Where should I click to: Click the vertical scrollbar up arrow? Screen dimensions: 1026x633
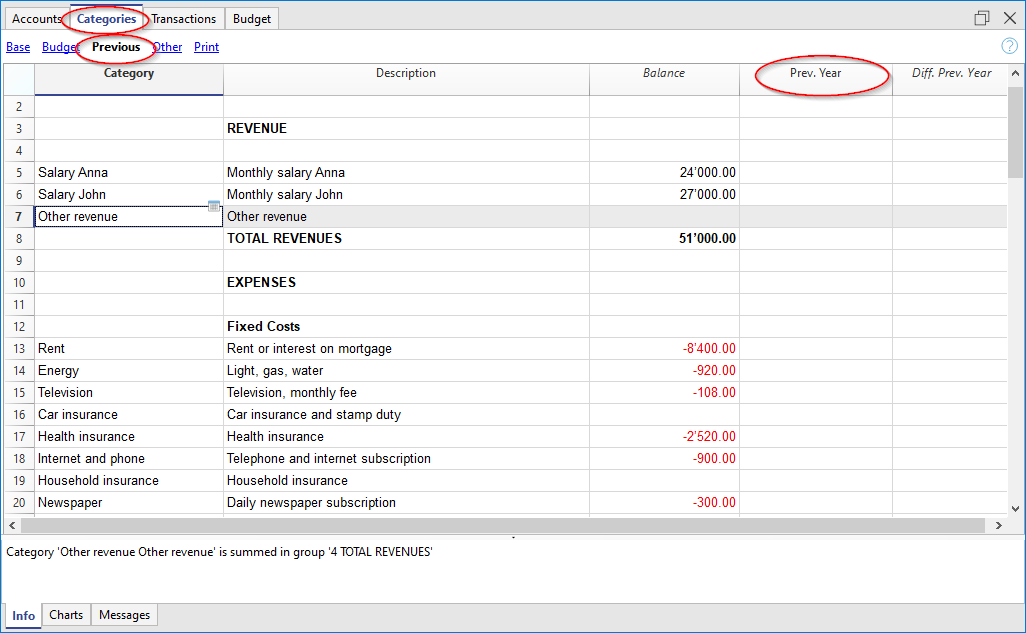(x=1016, y=74)
